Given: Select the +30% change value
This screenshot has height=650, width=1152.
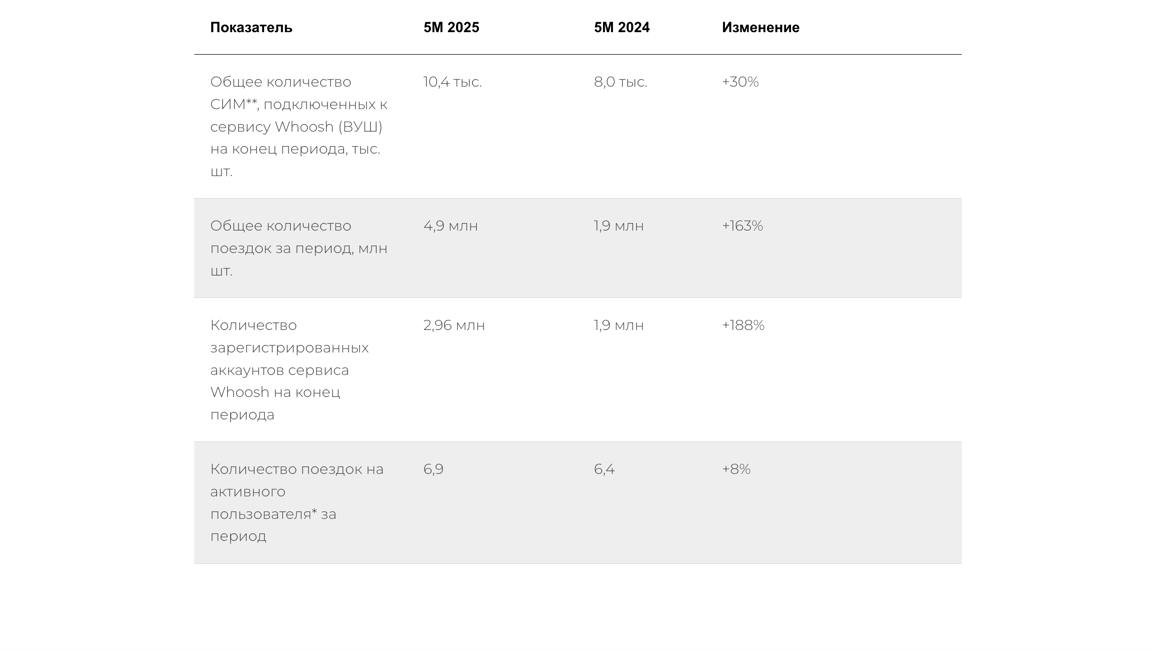Looking at the screenshot, I should pyautogui.click(x=740, y=82).
